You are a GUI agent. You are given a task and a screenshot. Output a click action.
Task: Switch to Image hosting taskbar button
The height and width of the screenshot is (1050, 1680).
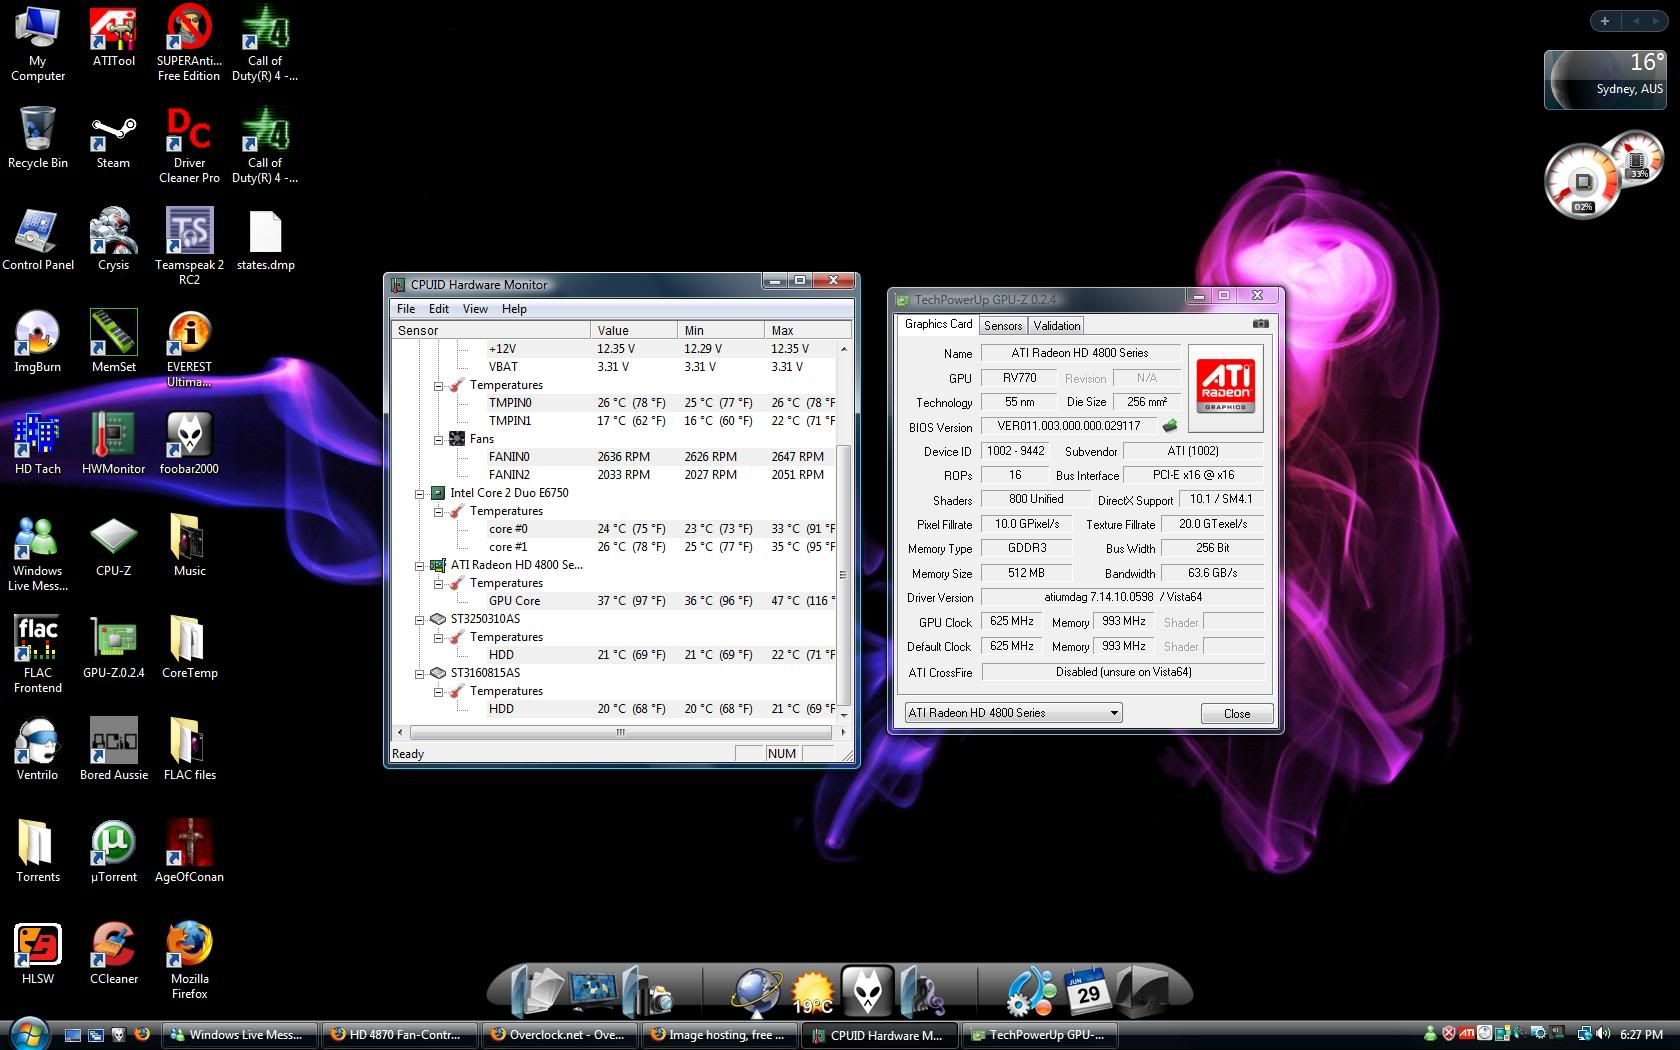point(720,1035)
